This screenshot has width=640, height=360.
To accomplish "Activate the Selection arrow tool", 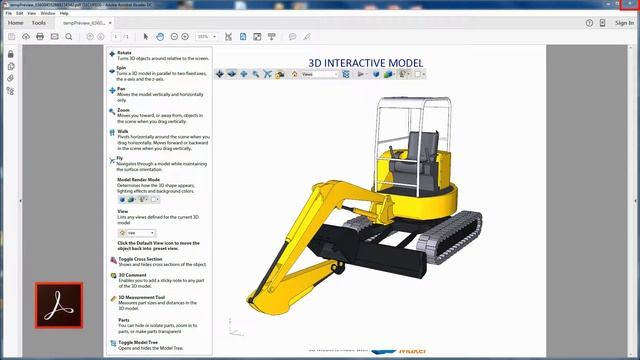I will (146, 37).
